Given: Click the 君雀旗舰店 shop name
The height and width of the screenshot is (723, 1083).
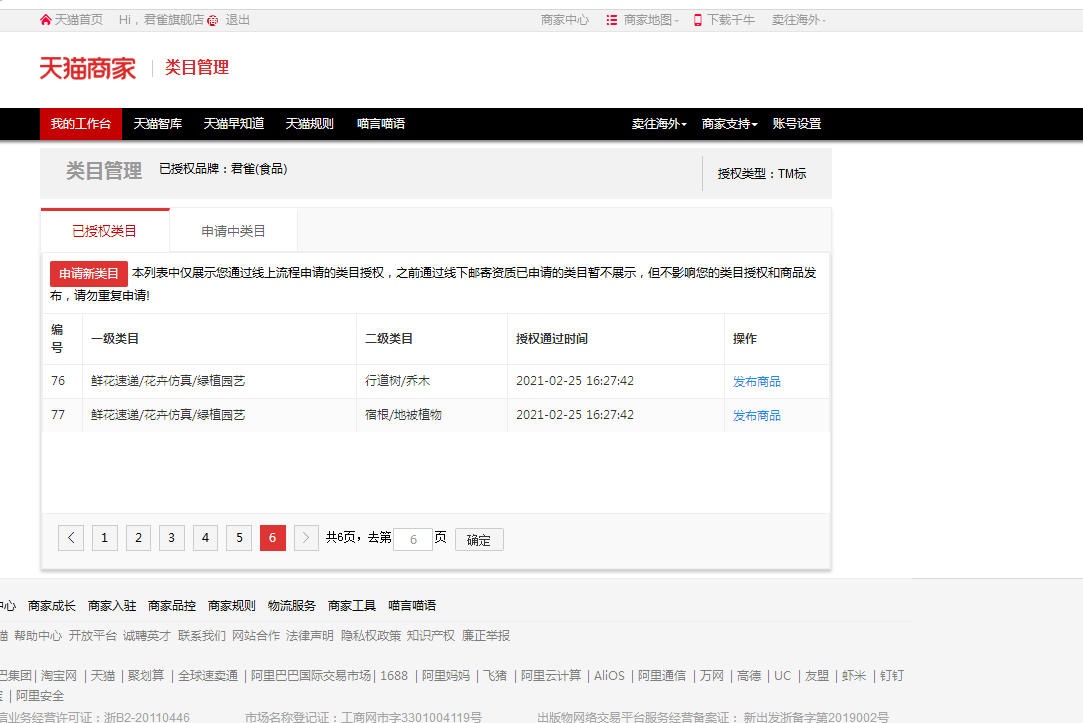Looking at the screenshot, I should click(x=174, y=20).
